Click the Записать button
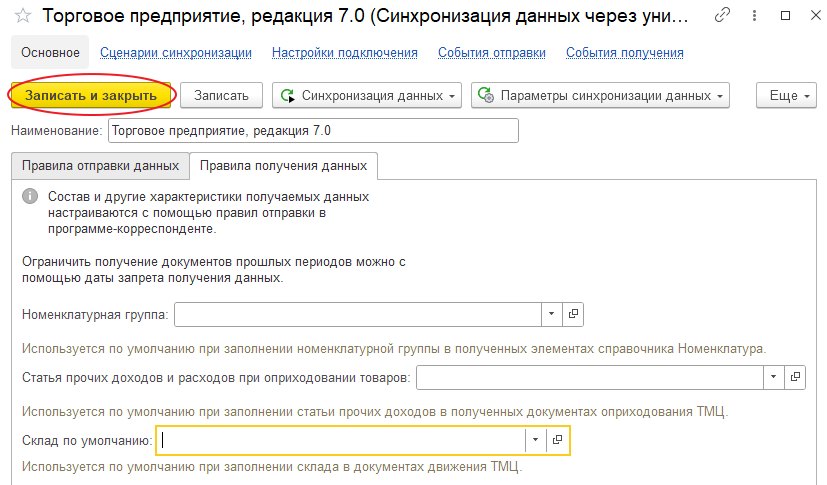Image resolution: width=827 pixels, height=485 pixels. (221, 95)
